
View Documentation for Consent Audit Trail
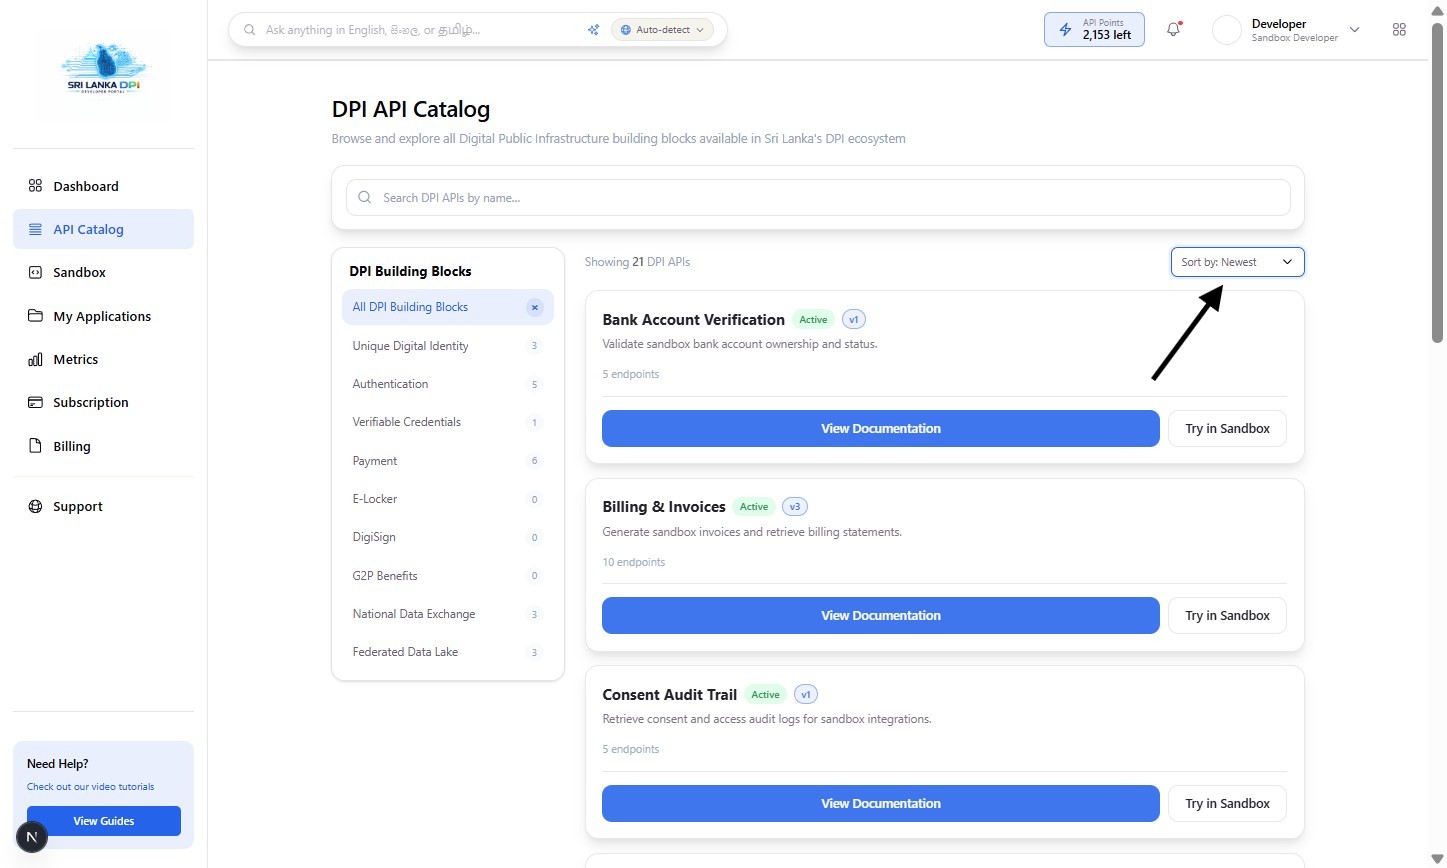click(881, 803)
